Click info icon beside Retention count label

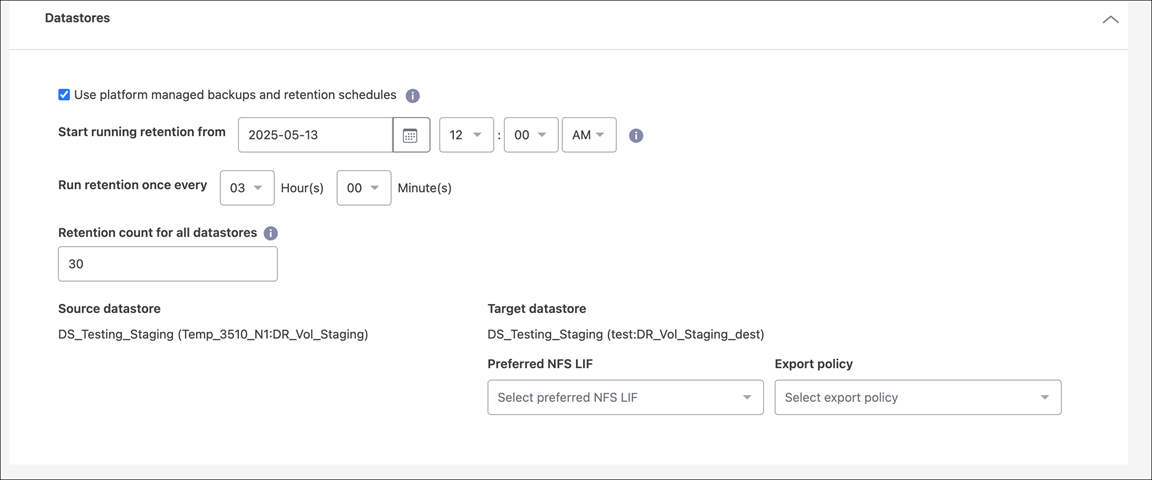pos(271,233)
